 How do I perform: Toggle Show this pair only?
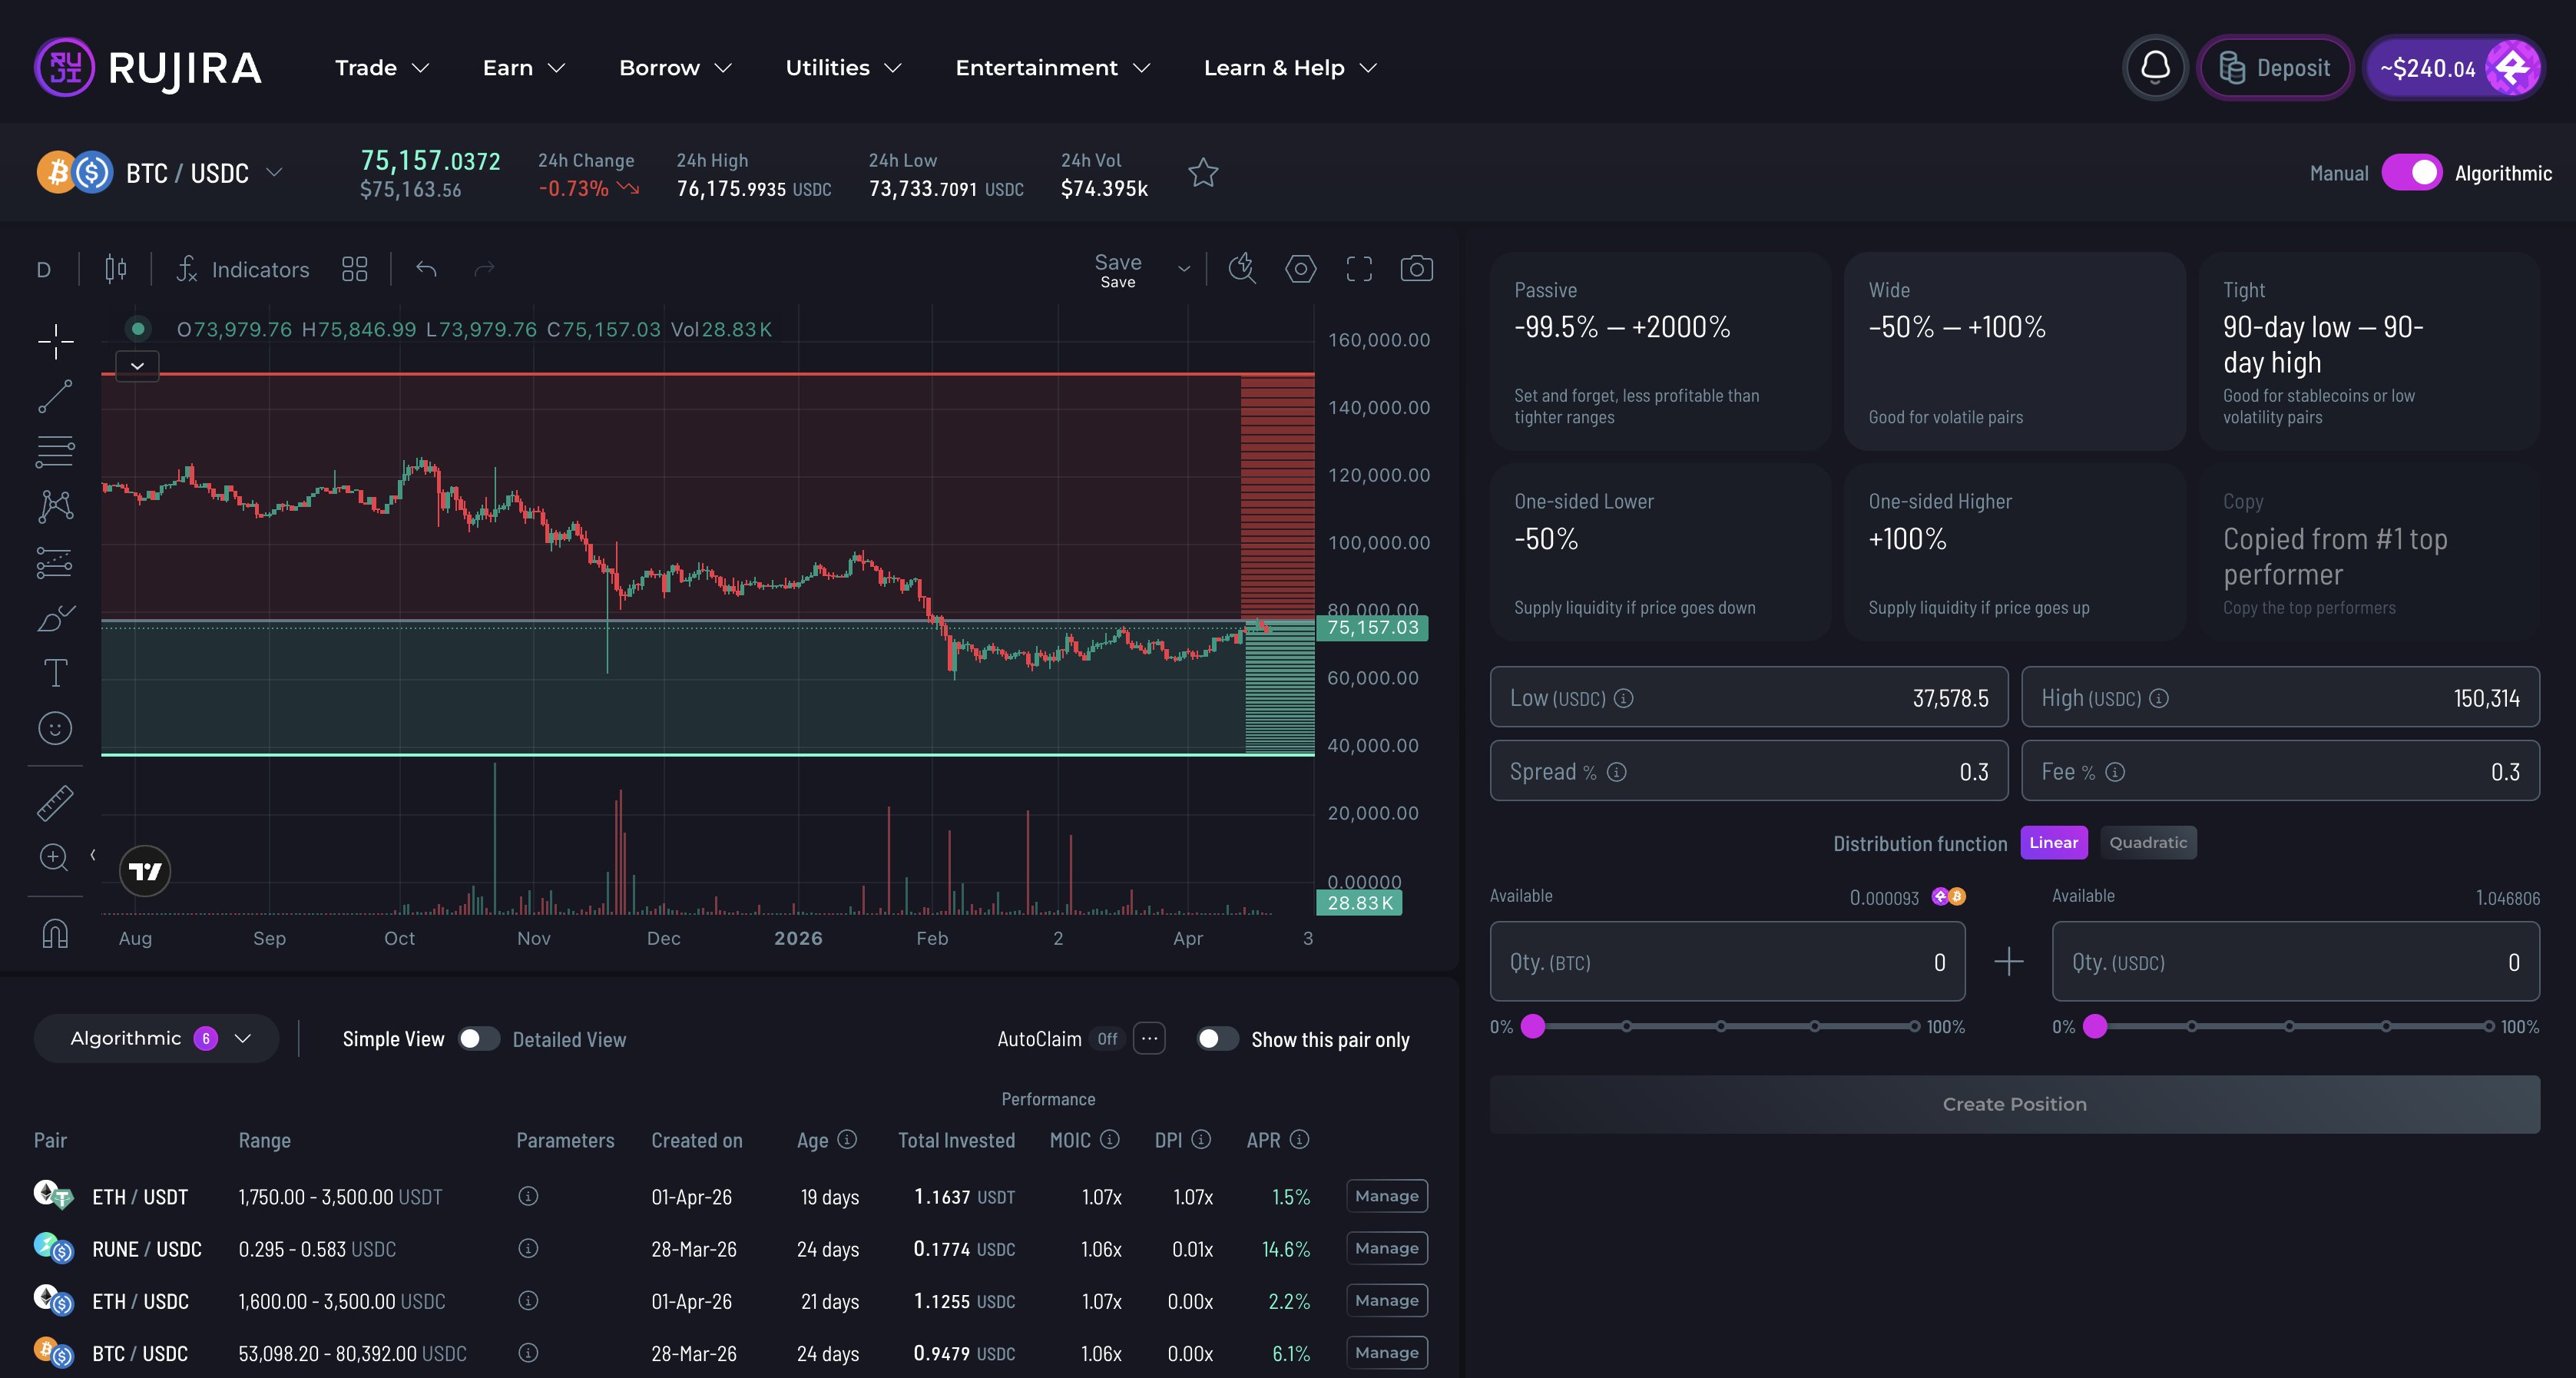(1217, 1039)
